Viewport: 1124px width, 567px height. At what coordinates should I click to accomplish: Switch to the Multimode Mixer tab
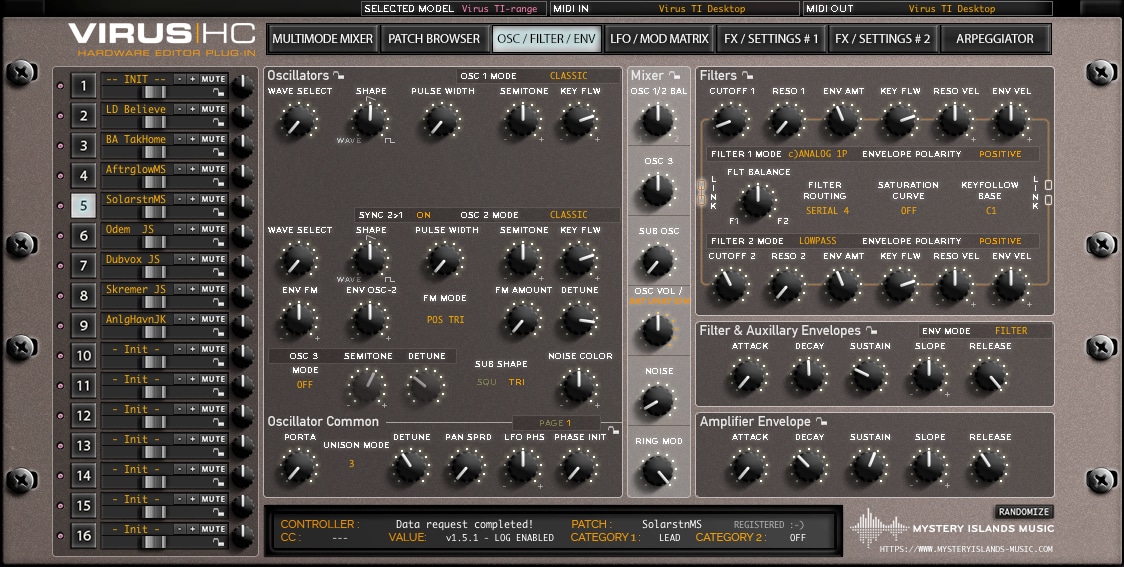click(323, 39)
